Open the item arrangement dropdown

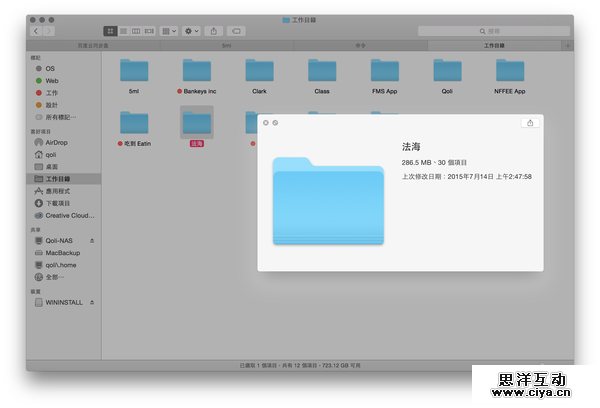click(169, 31)
